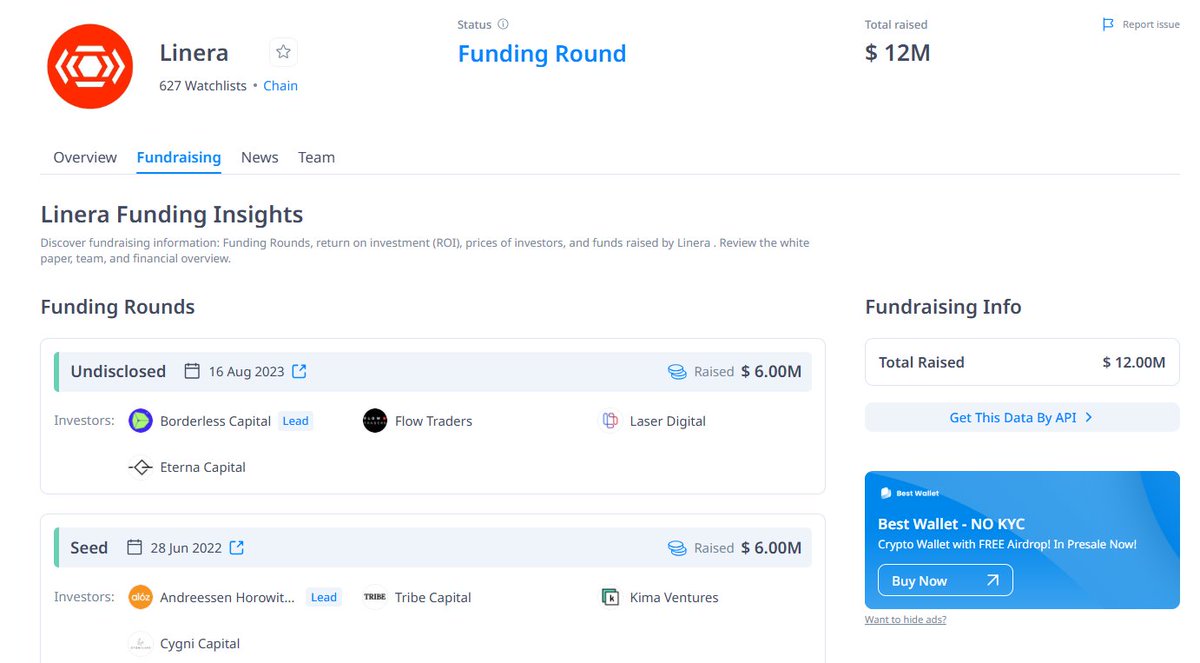This screenshot has width=1200, height=663.
Task: Open external link icon for 16 Aug 2023 round
Action: coord(299,371)
